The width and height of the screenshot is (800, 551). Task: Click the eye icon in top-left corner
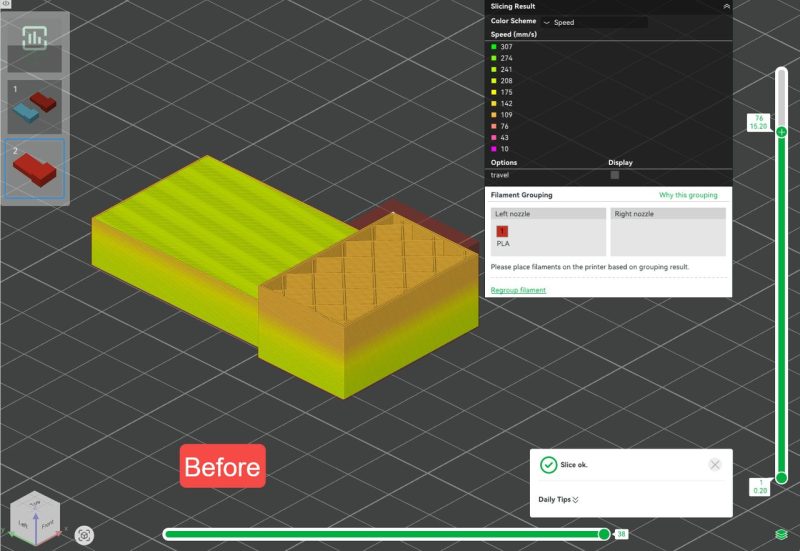[x=6, y=5]
